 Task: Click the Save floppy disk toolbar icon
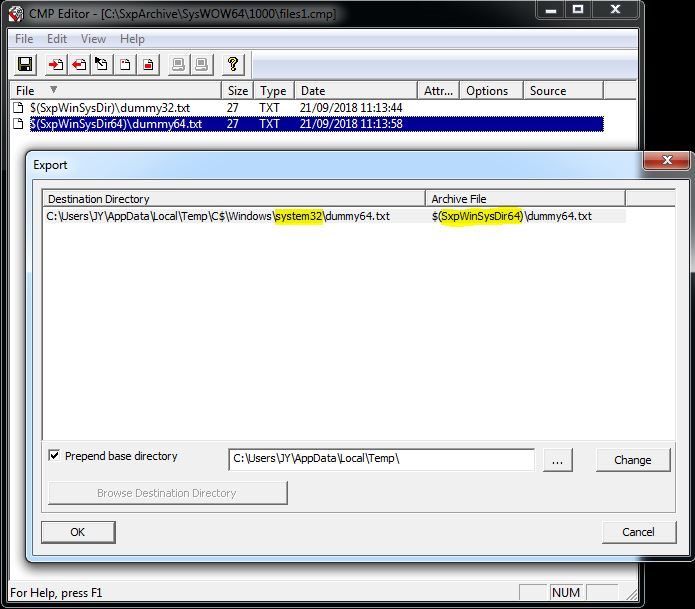tap(26, 65)
